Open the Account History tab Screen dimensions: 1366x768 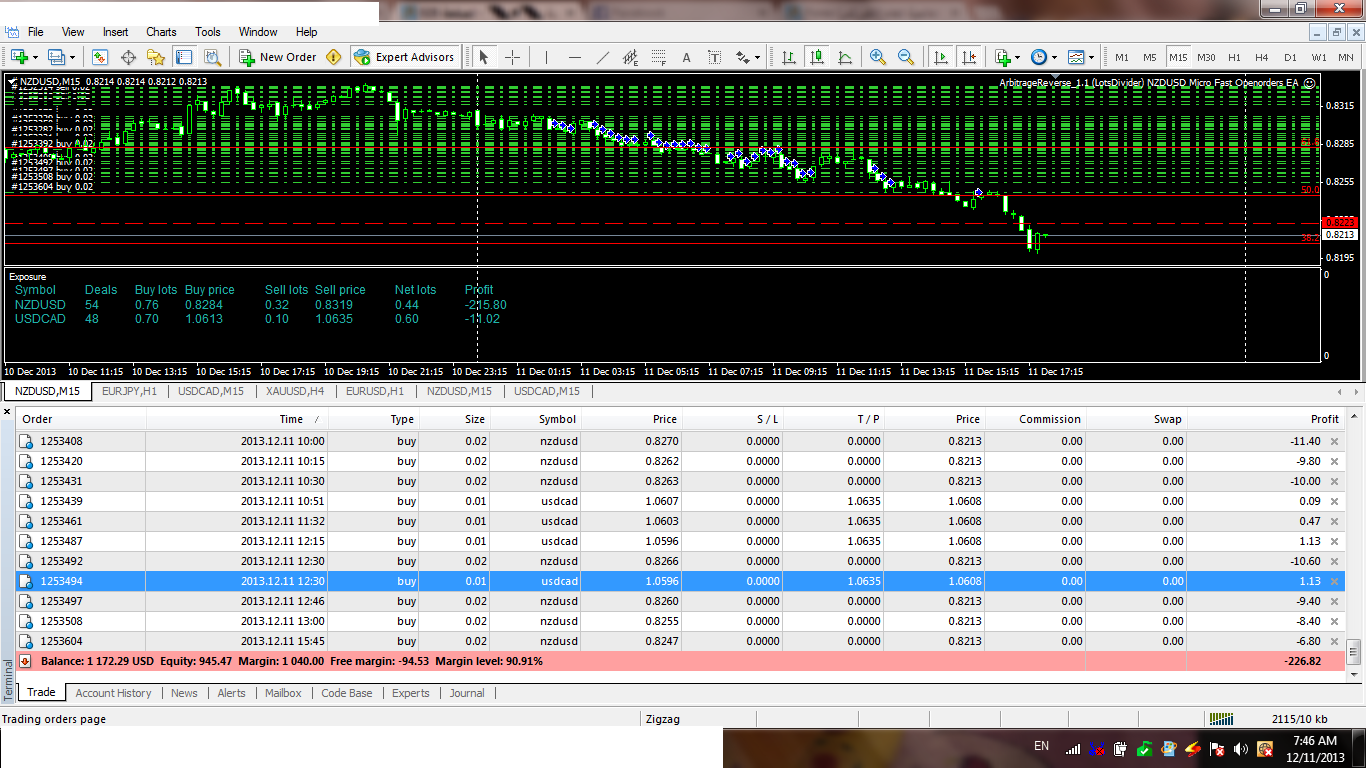tap(113, 693)
